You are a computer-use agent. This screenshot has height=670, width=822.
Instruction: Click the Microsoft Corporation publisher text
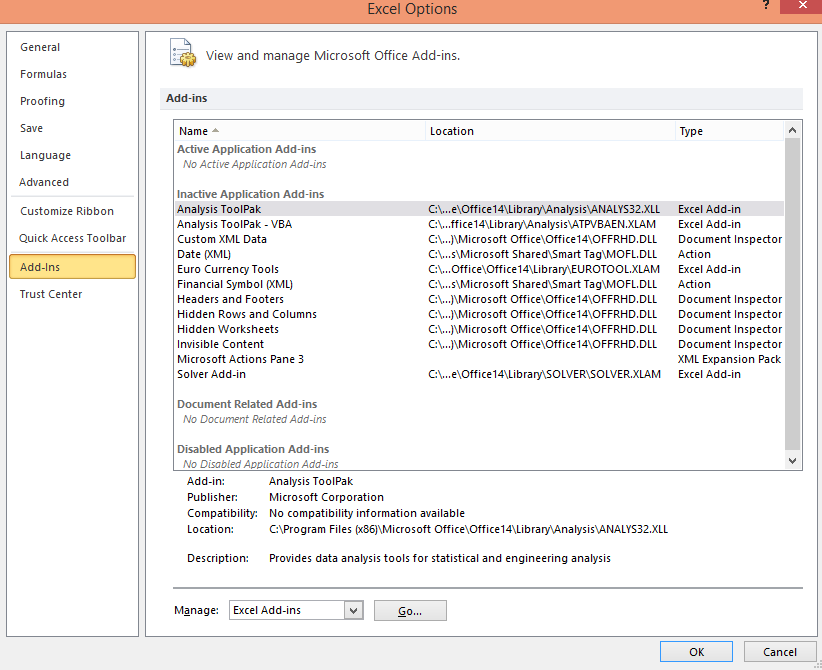[x=326, y=498]
